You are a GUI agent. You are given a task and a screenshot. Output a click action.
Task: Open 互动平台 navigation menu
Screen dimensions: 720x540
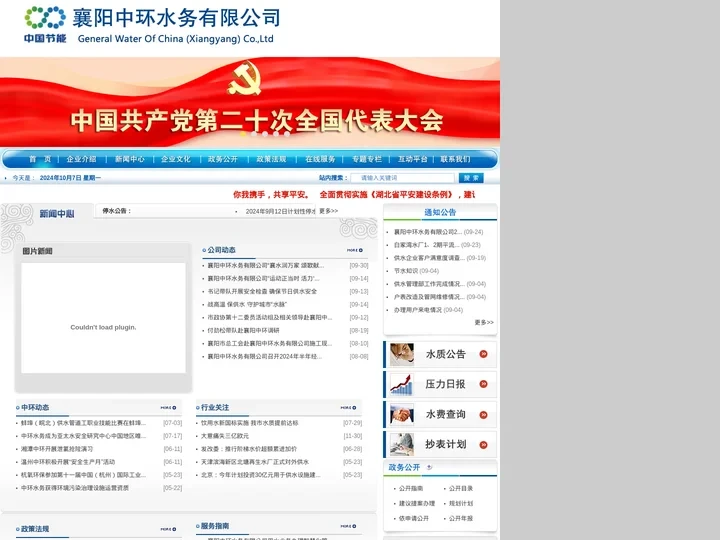[412, 159]
